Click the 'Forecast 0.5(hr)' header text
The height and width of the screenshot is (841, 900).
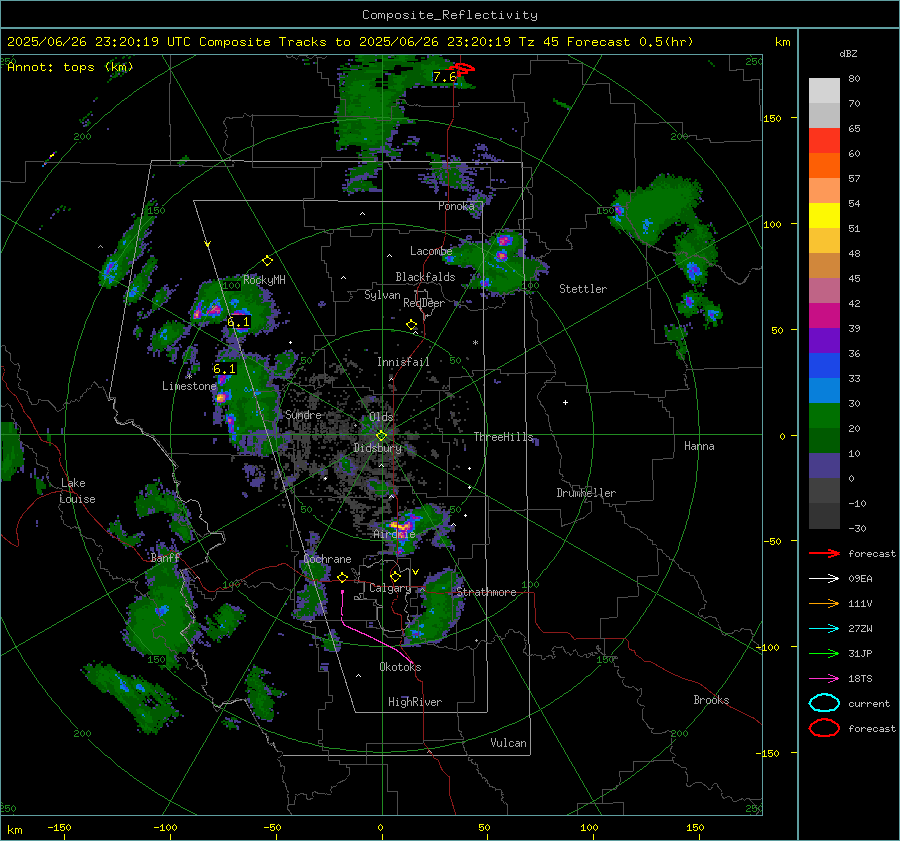point(630,42)
